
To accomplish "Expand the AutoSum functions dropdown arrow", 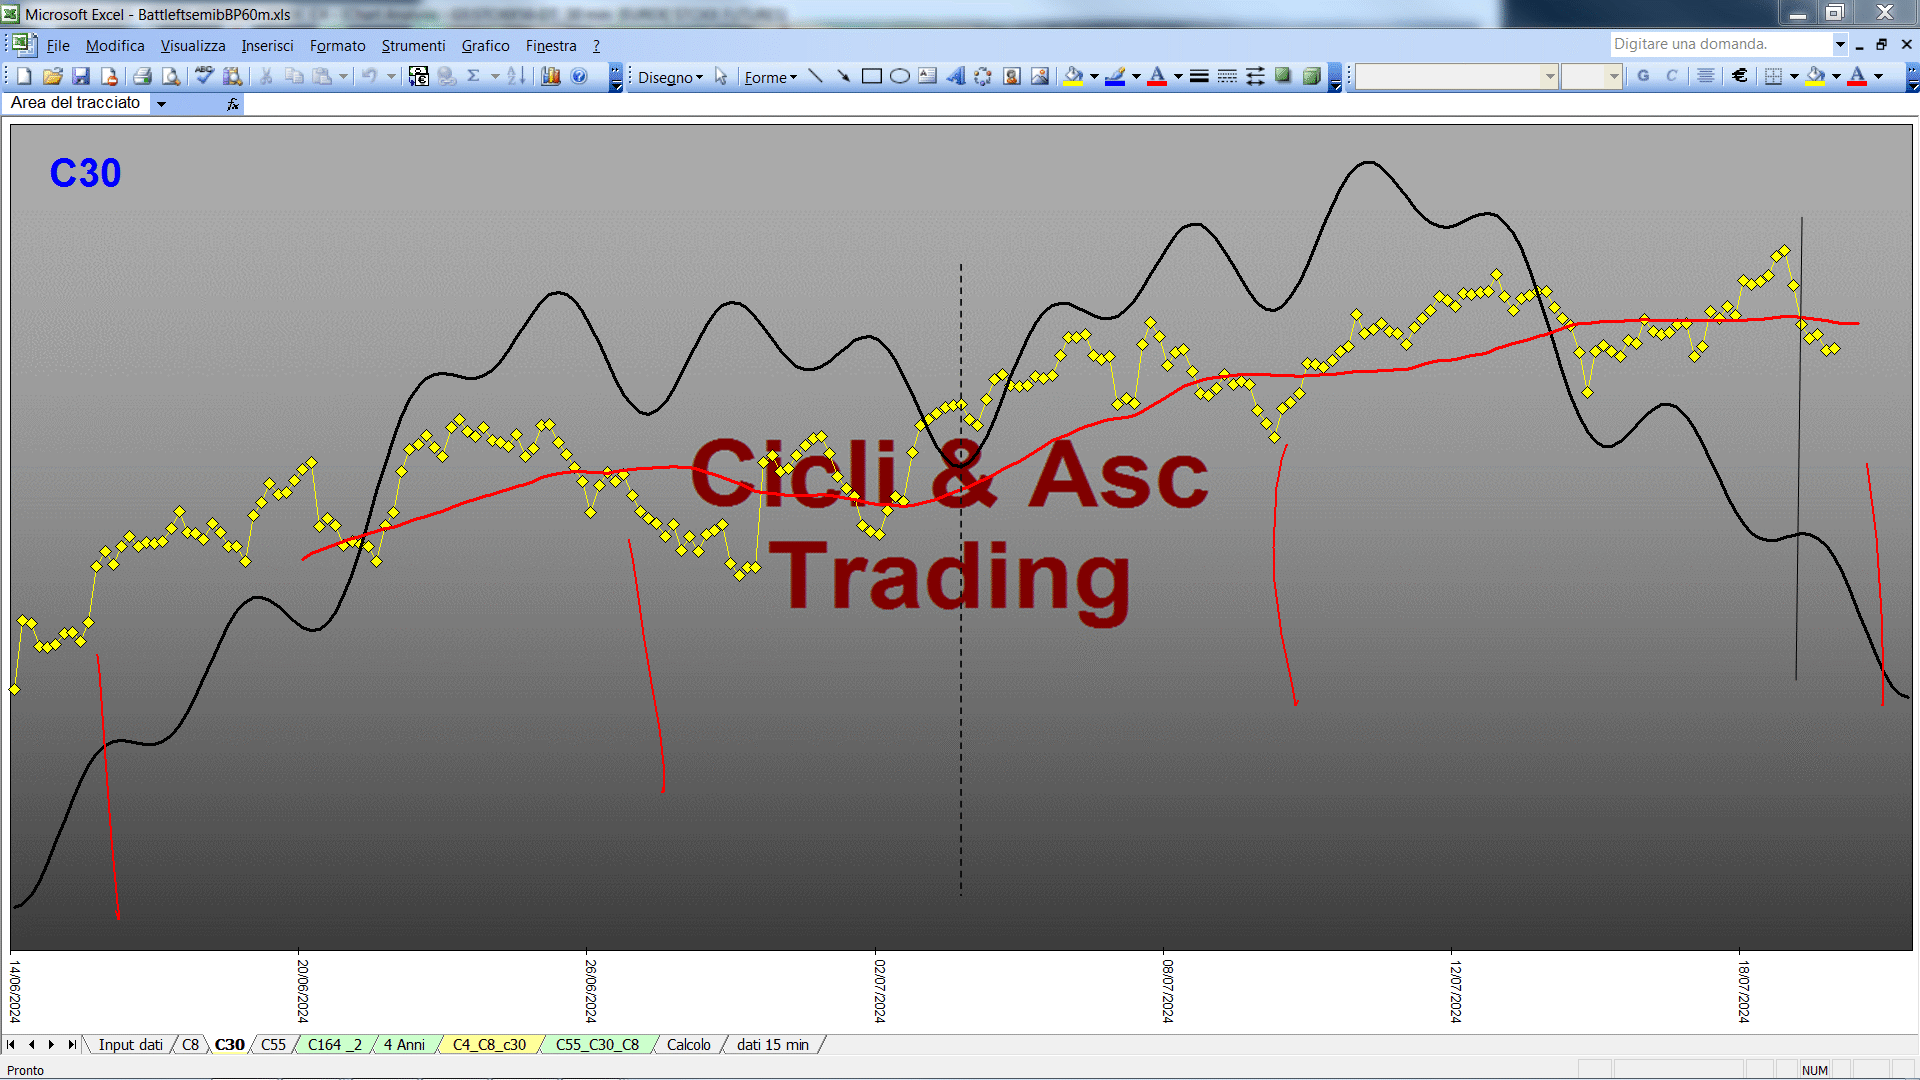I will pyautogui.click(x=495, y=77).
